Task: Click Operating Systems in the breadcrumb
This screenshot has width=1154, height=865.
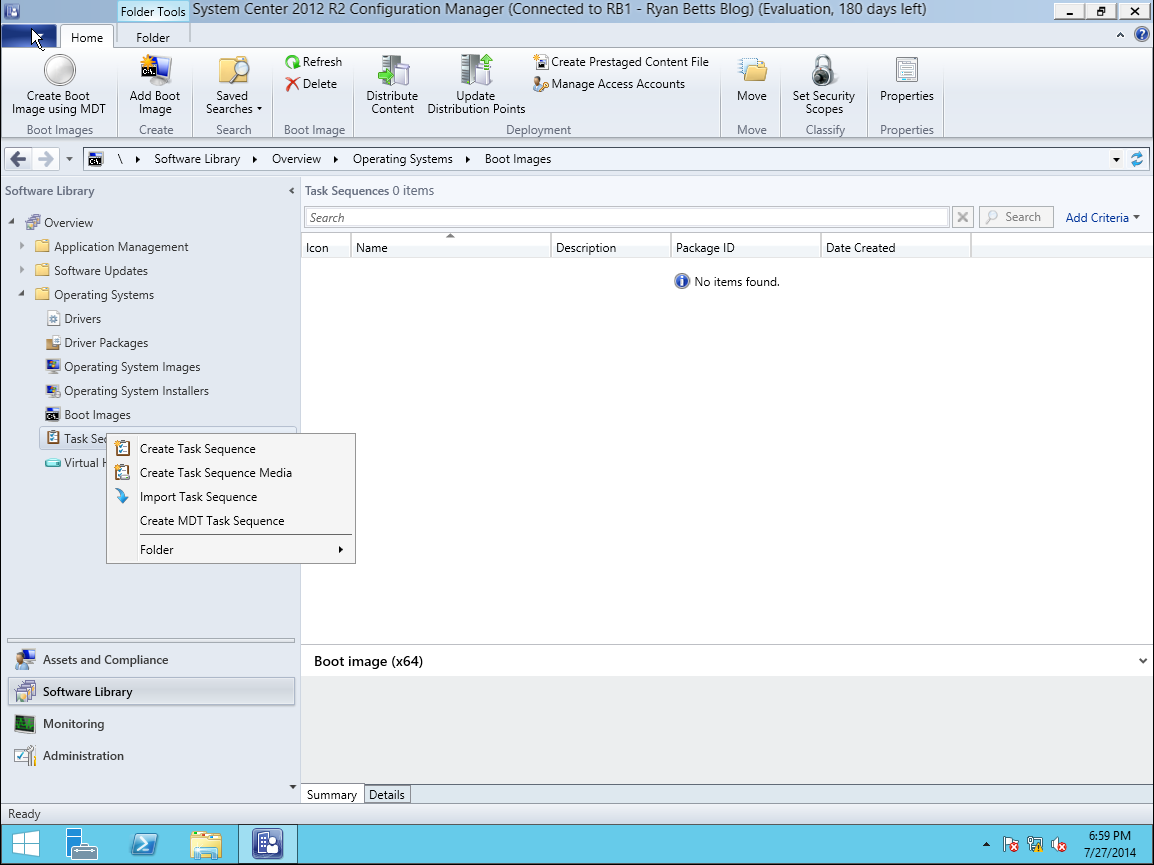Action: click(403, 159)
